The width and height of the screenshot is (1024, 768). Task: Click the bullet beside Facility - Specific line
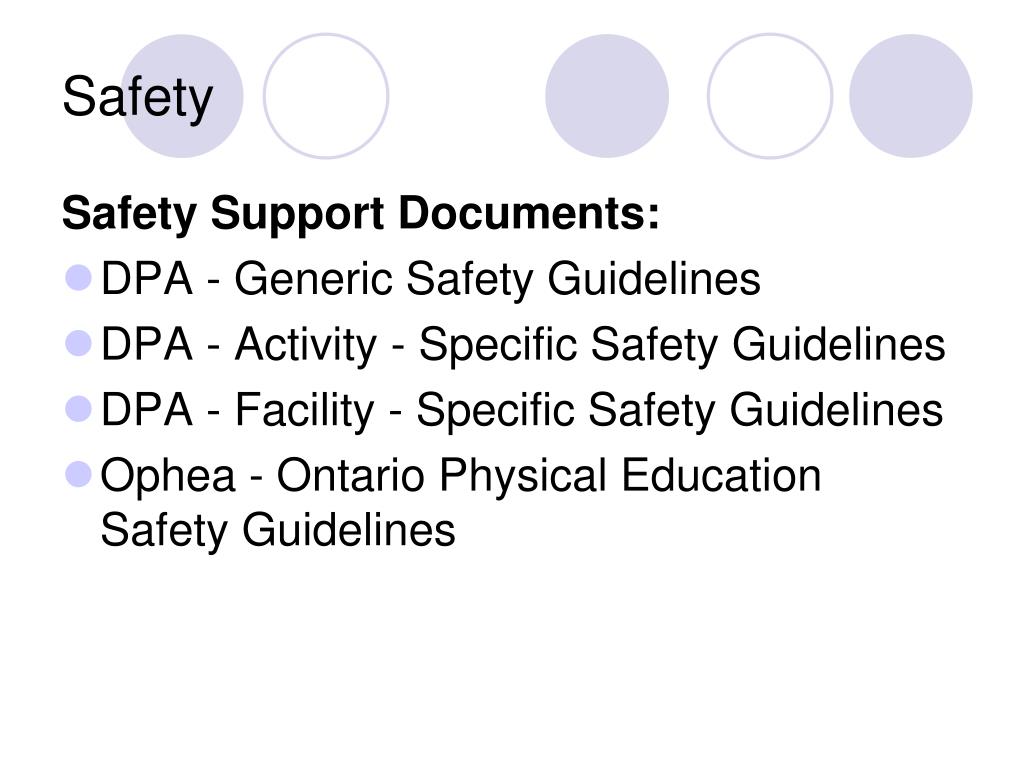(x=78, y=409)
